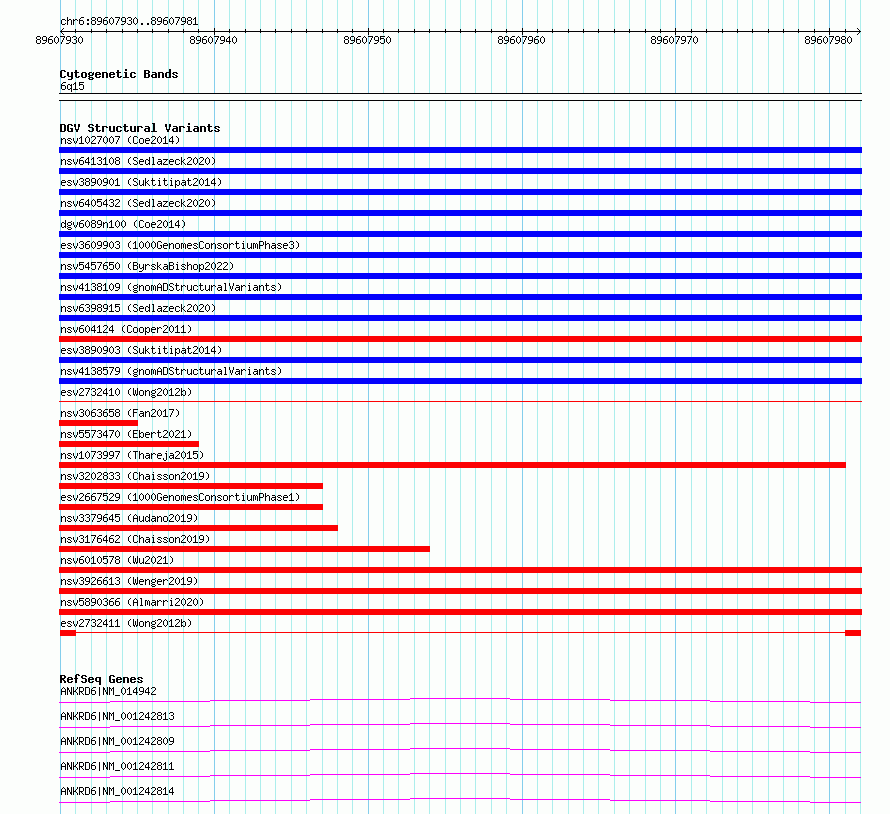Viewport: 890px width, 814px height.
Task: Open transcript ANKRD6|NM_001242813
Action: click(x=117, y=716)
